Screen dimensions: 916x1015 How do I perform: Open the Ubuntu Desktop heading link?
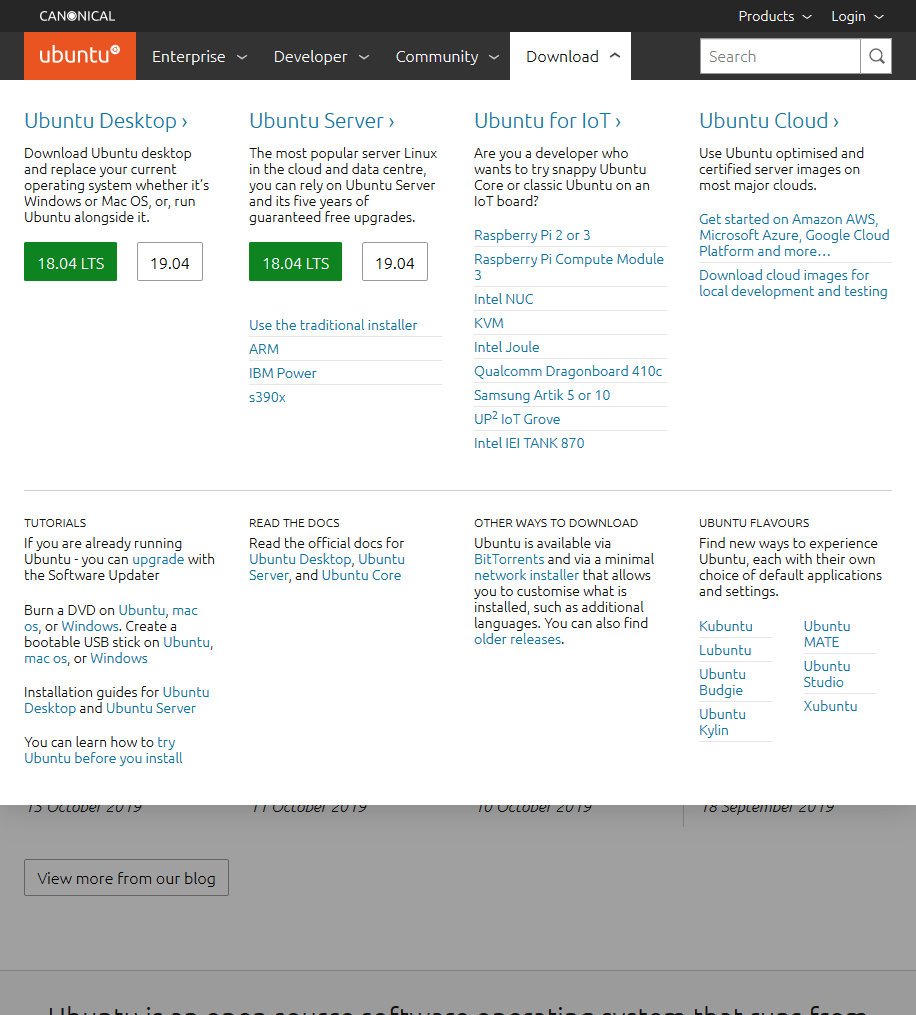pyautogui.click(x=106, y=120)
